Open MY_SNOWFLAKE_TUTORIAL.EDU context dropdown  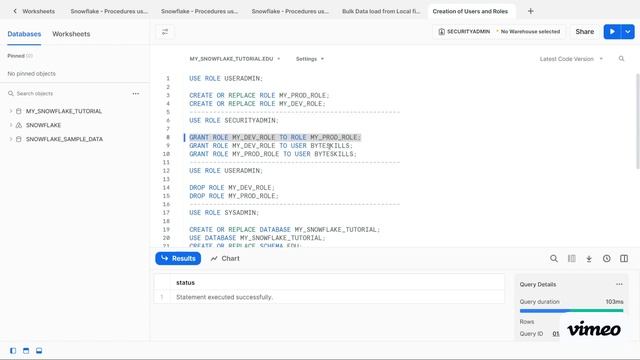tap(235, 59)
